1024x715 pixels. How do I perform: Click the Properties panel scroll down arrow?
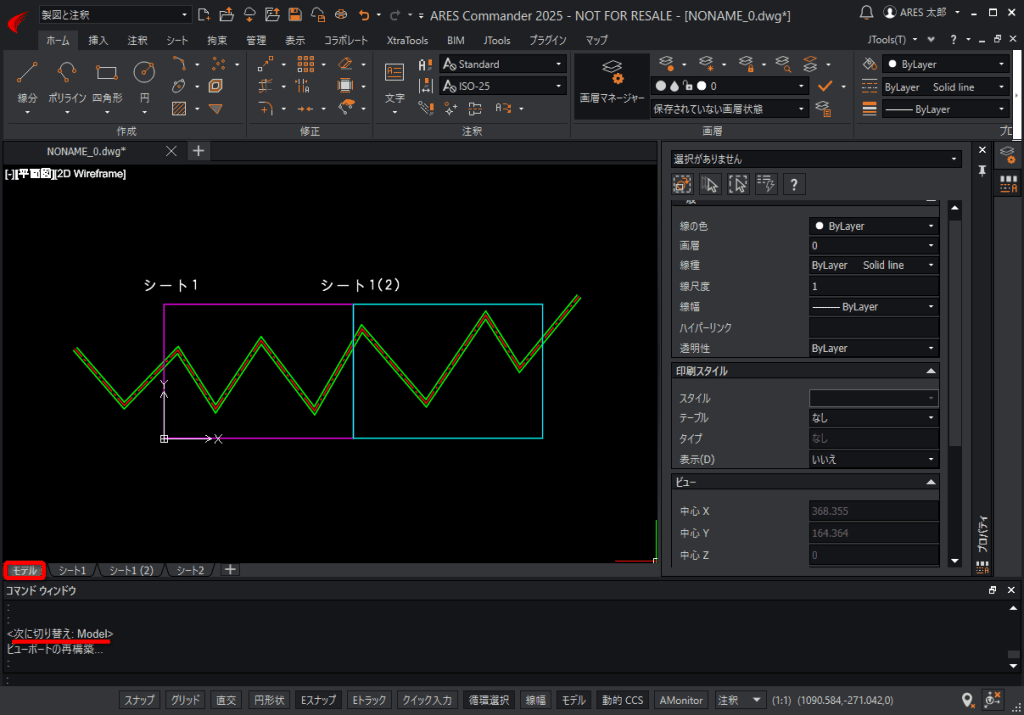coord(955,560)
